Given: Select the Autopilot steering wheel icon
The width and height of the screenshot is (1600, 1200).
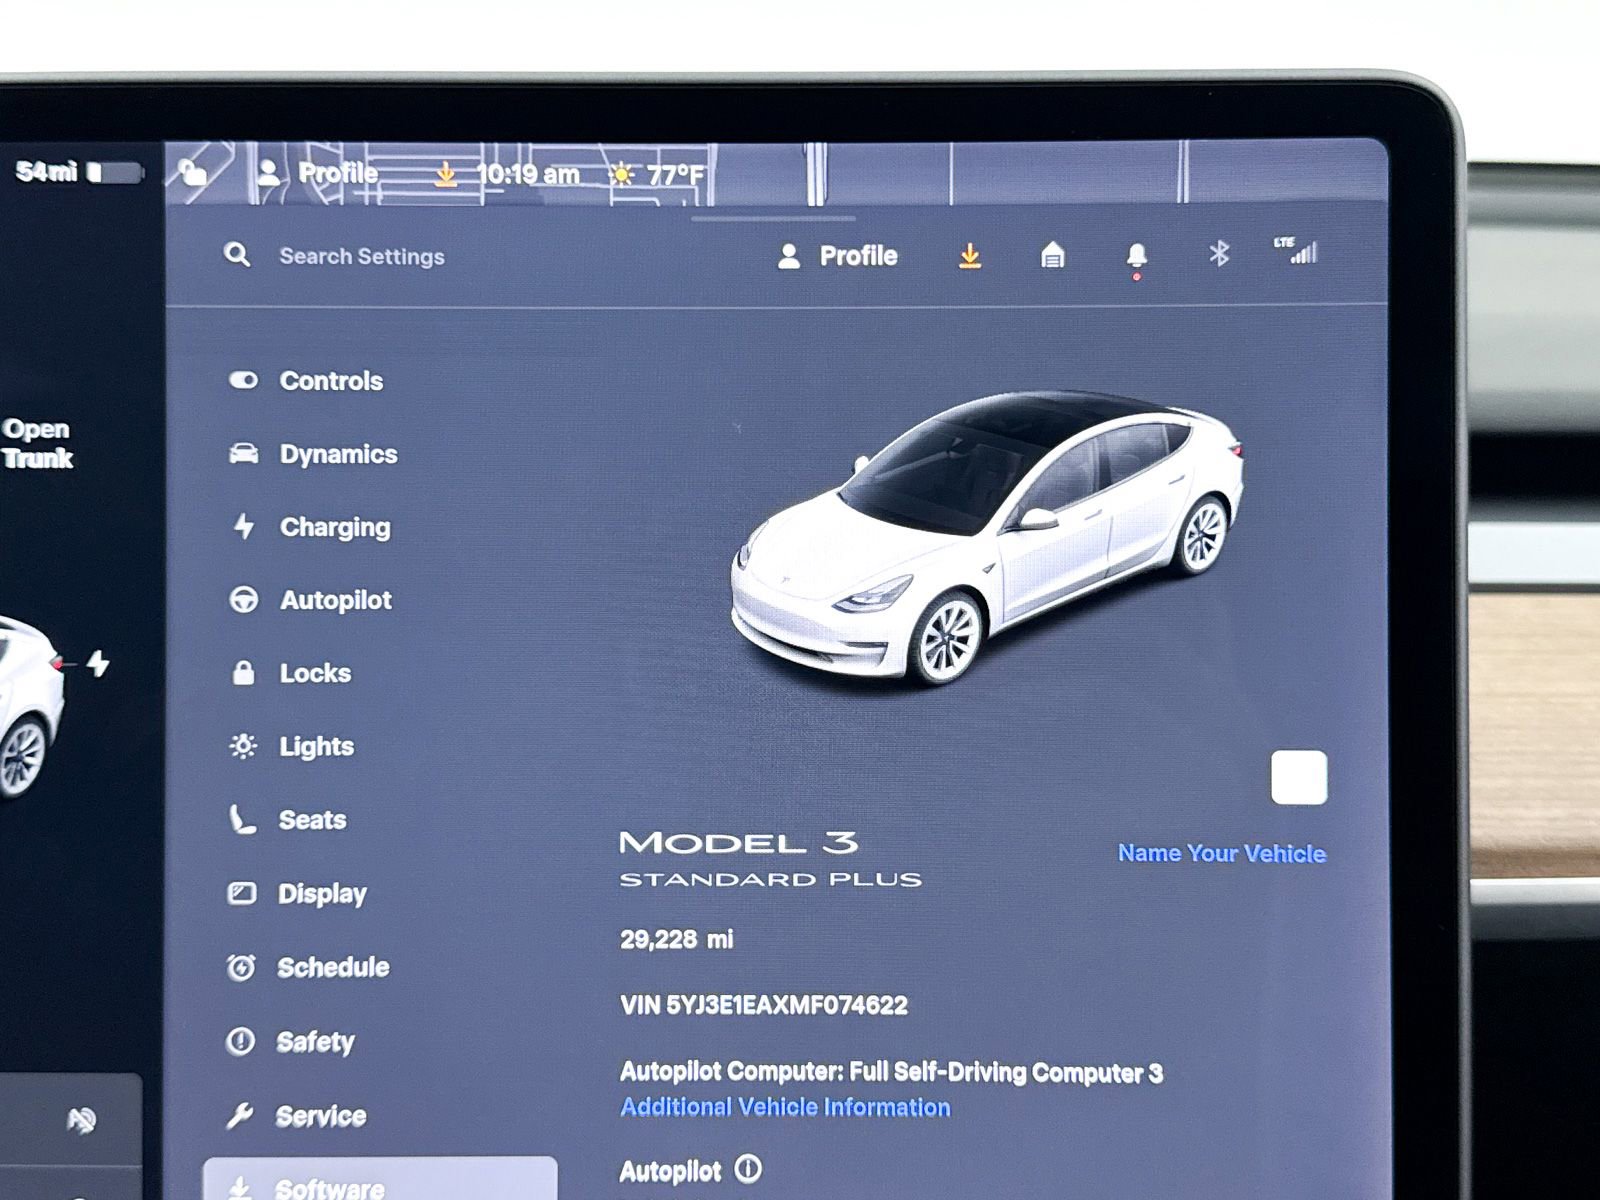Looking at the screenshot, I should (243, 600).
